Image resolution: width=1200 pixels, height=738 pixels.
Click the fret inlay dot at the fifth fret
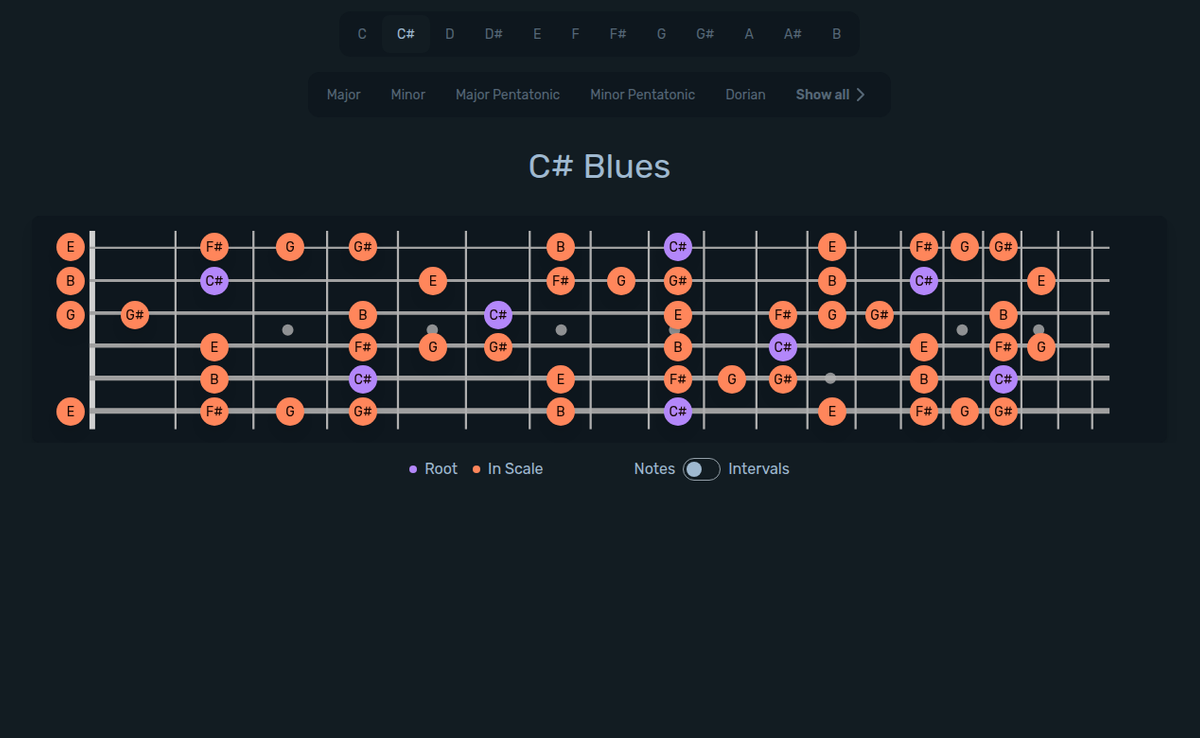pyautogui.click(x=432, y=328)
